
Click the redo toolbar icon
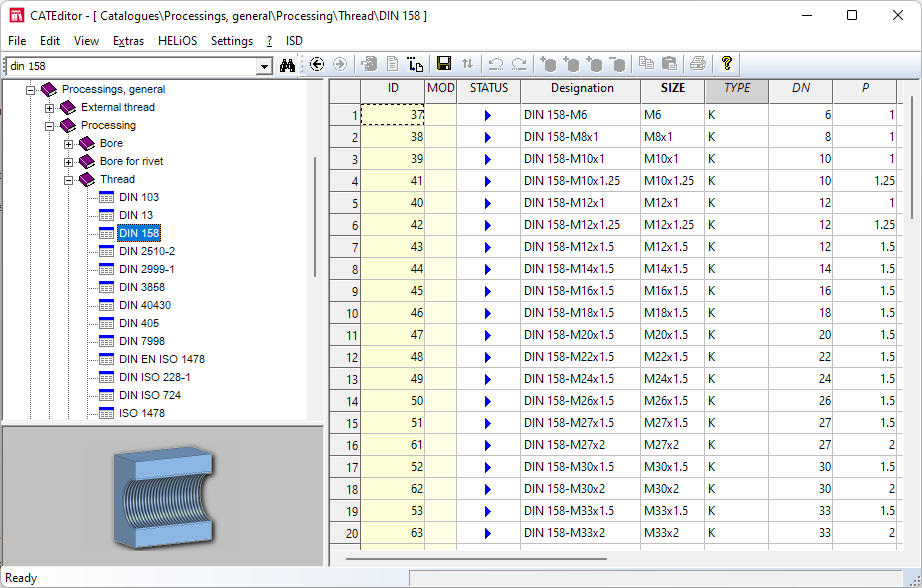tap(519, 64)
